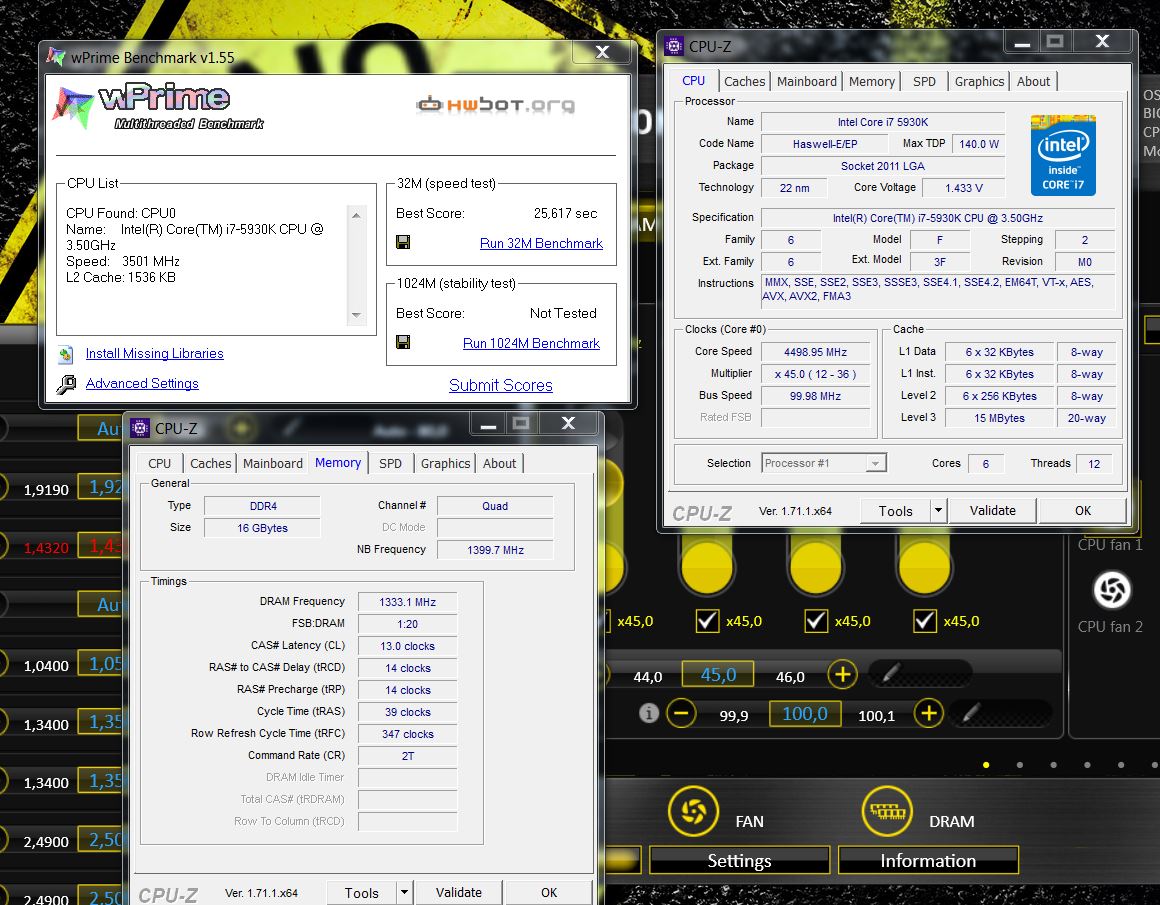Switch to CPU tab in CPU-Z Memory window

(x=159, y=463)
